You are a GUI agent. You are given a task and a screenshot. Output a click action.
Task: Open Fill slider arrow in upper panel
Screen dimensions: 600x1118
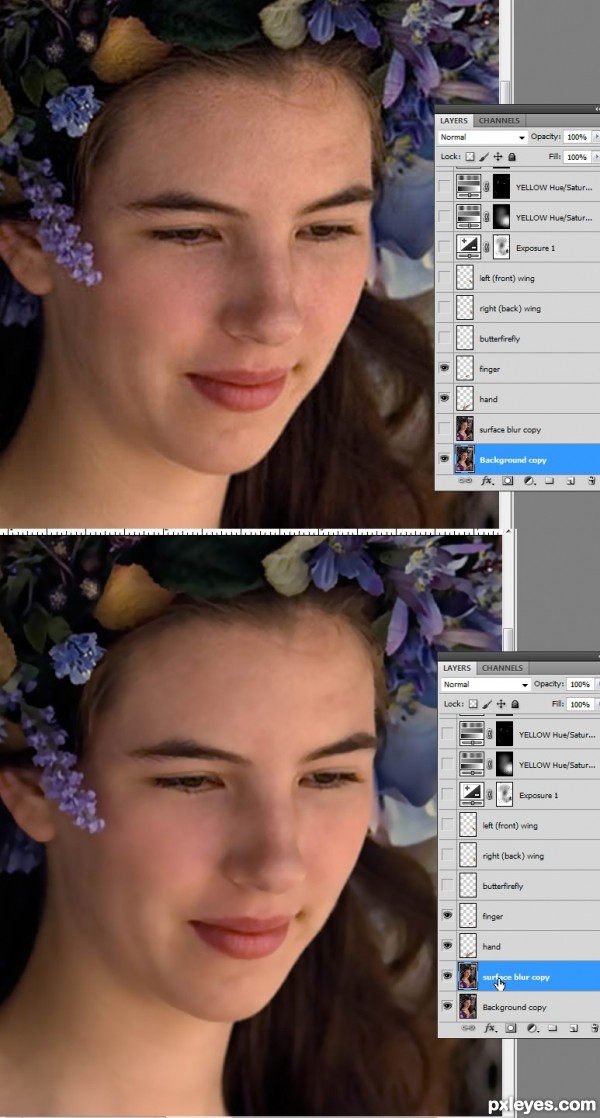click(x=596, y=157)
